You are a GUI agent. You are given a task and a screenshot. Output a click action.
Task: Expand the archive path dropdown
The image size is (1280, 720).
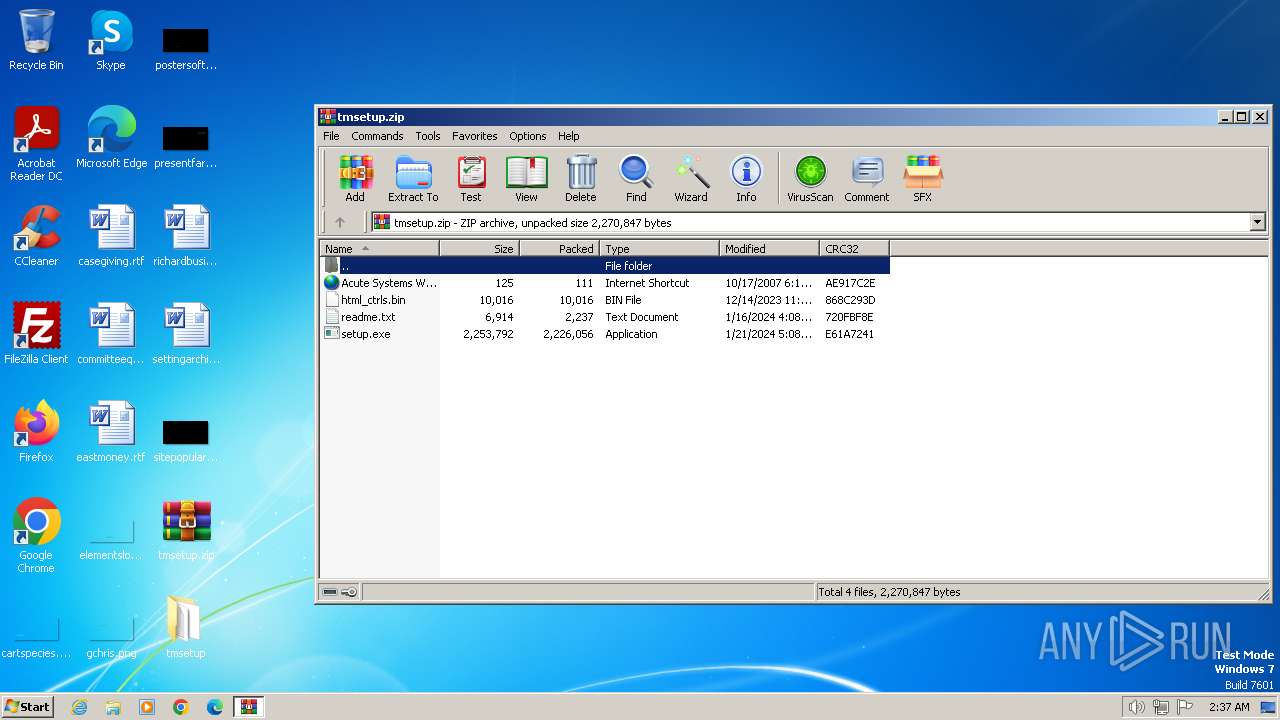1258,222
